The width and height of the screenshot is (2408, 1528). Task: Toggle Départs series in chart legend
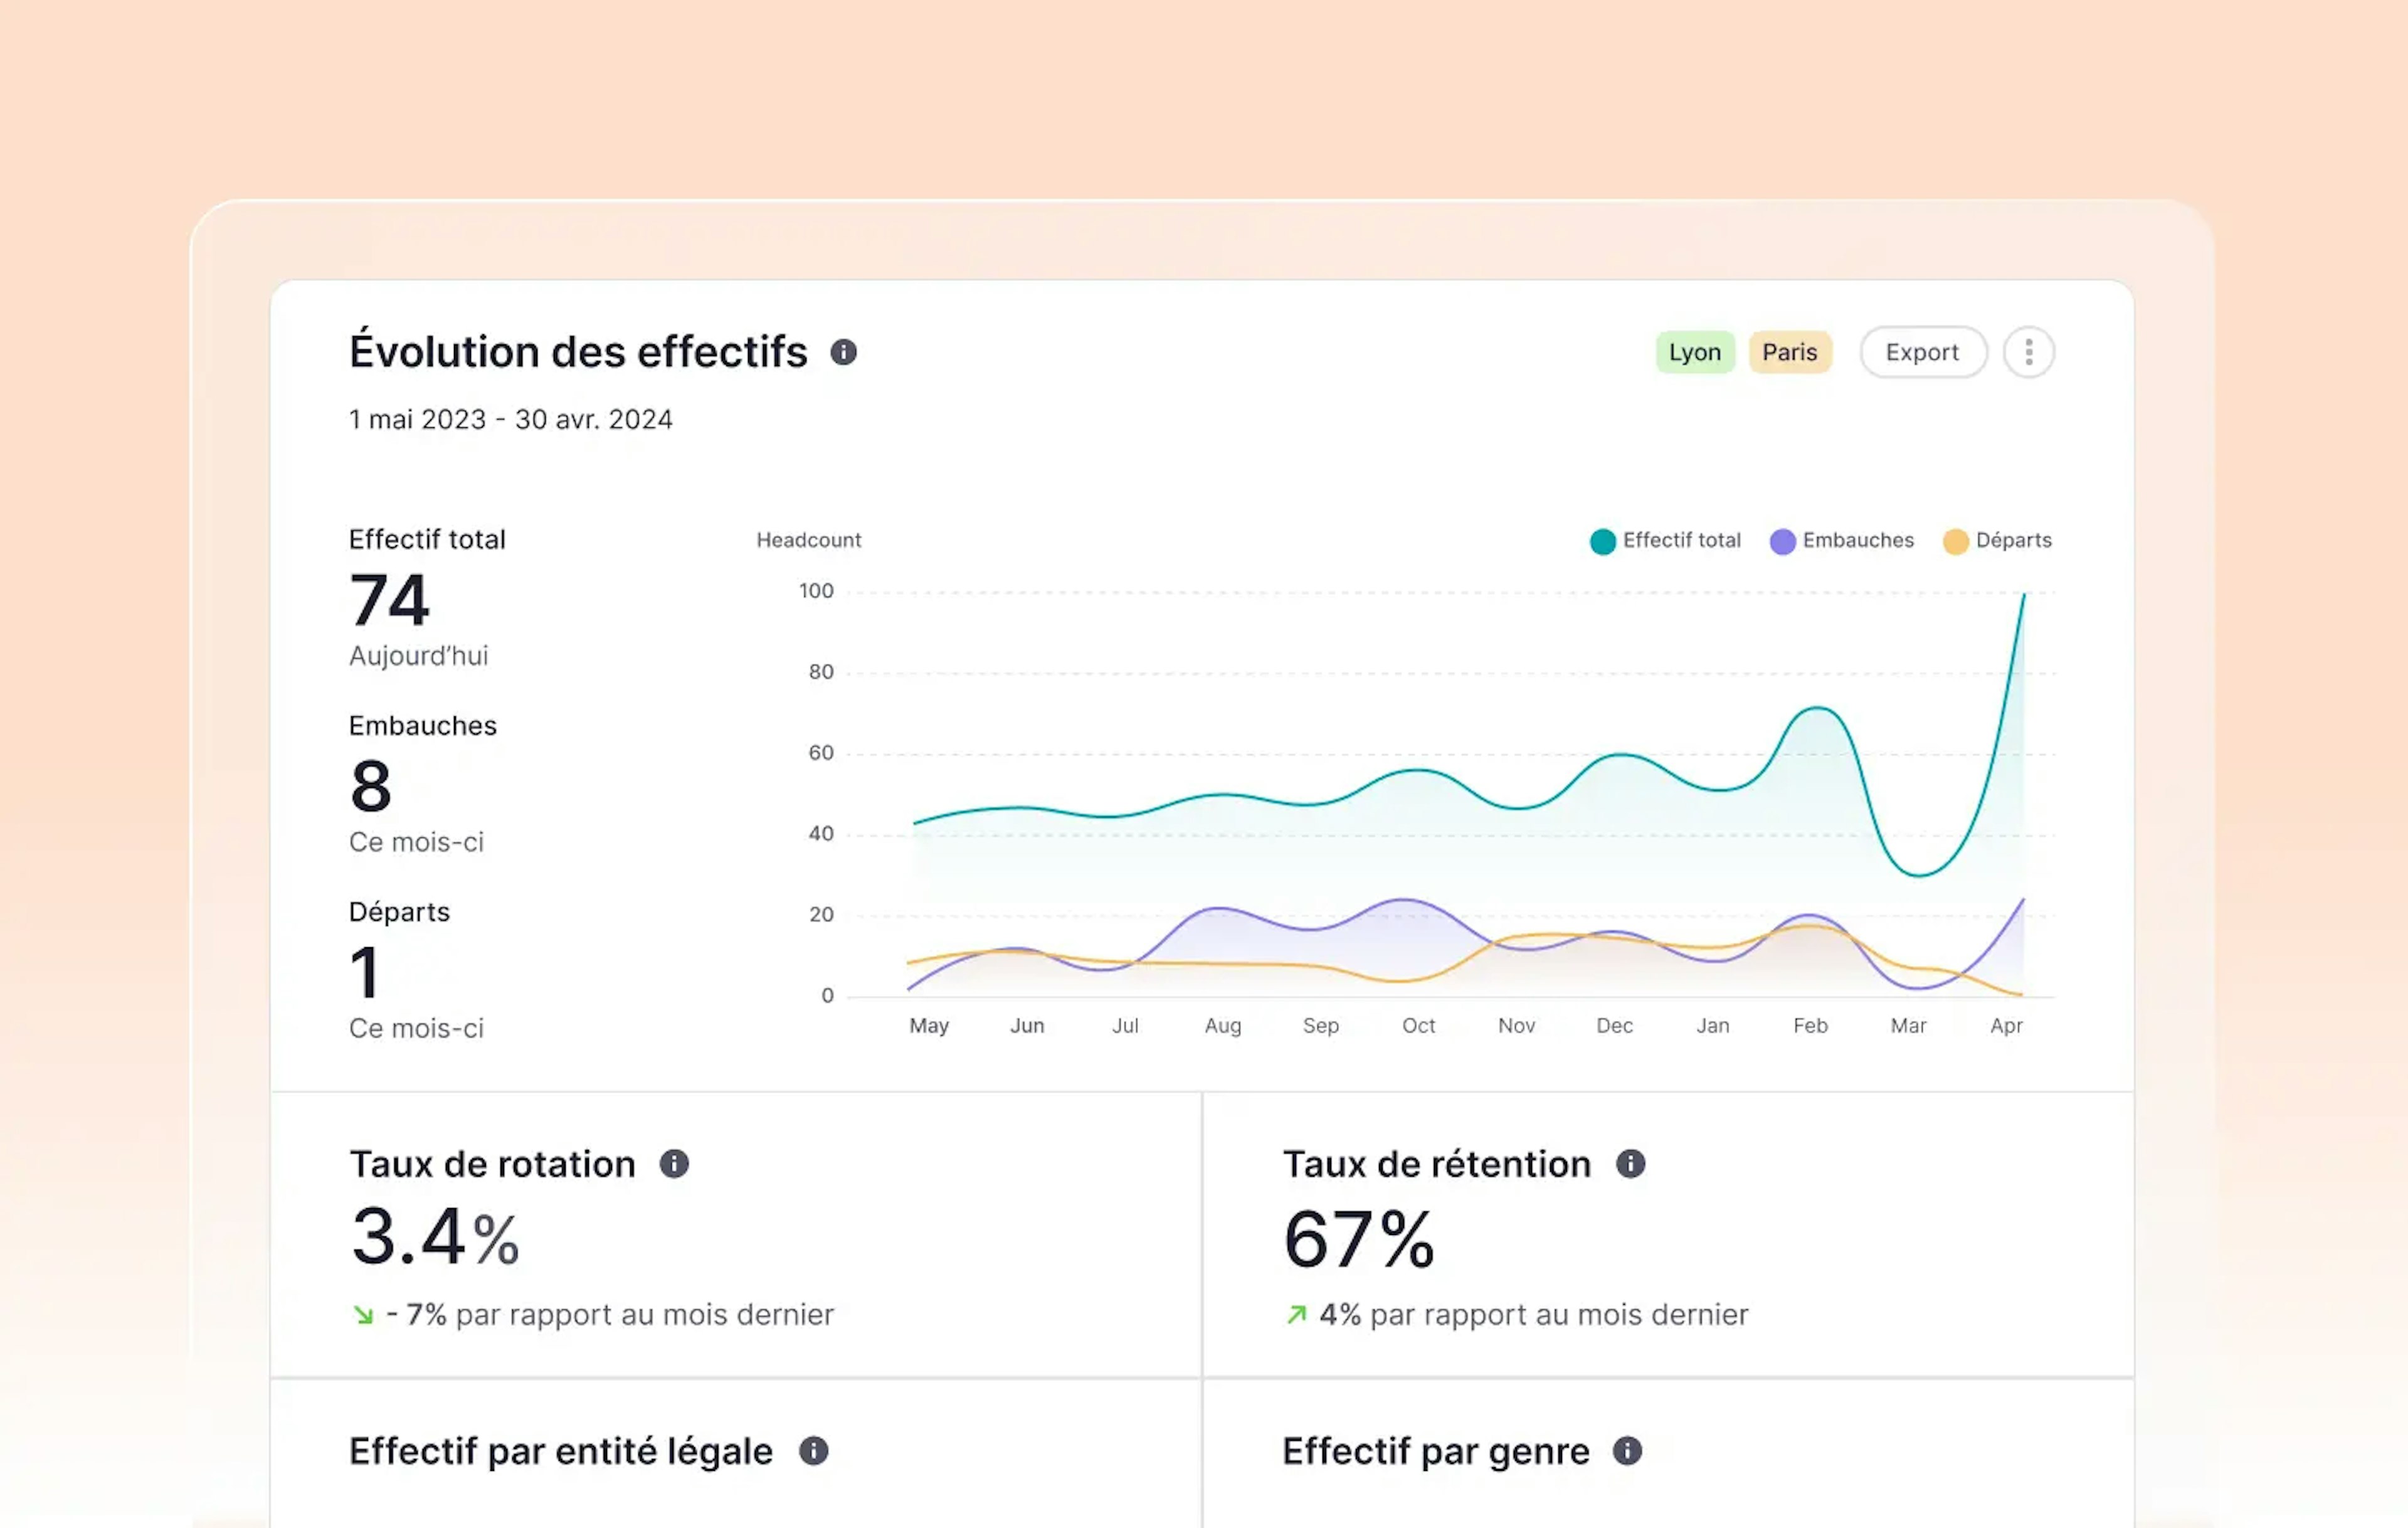(1997, 541)
